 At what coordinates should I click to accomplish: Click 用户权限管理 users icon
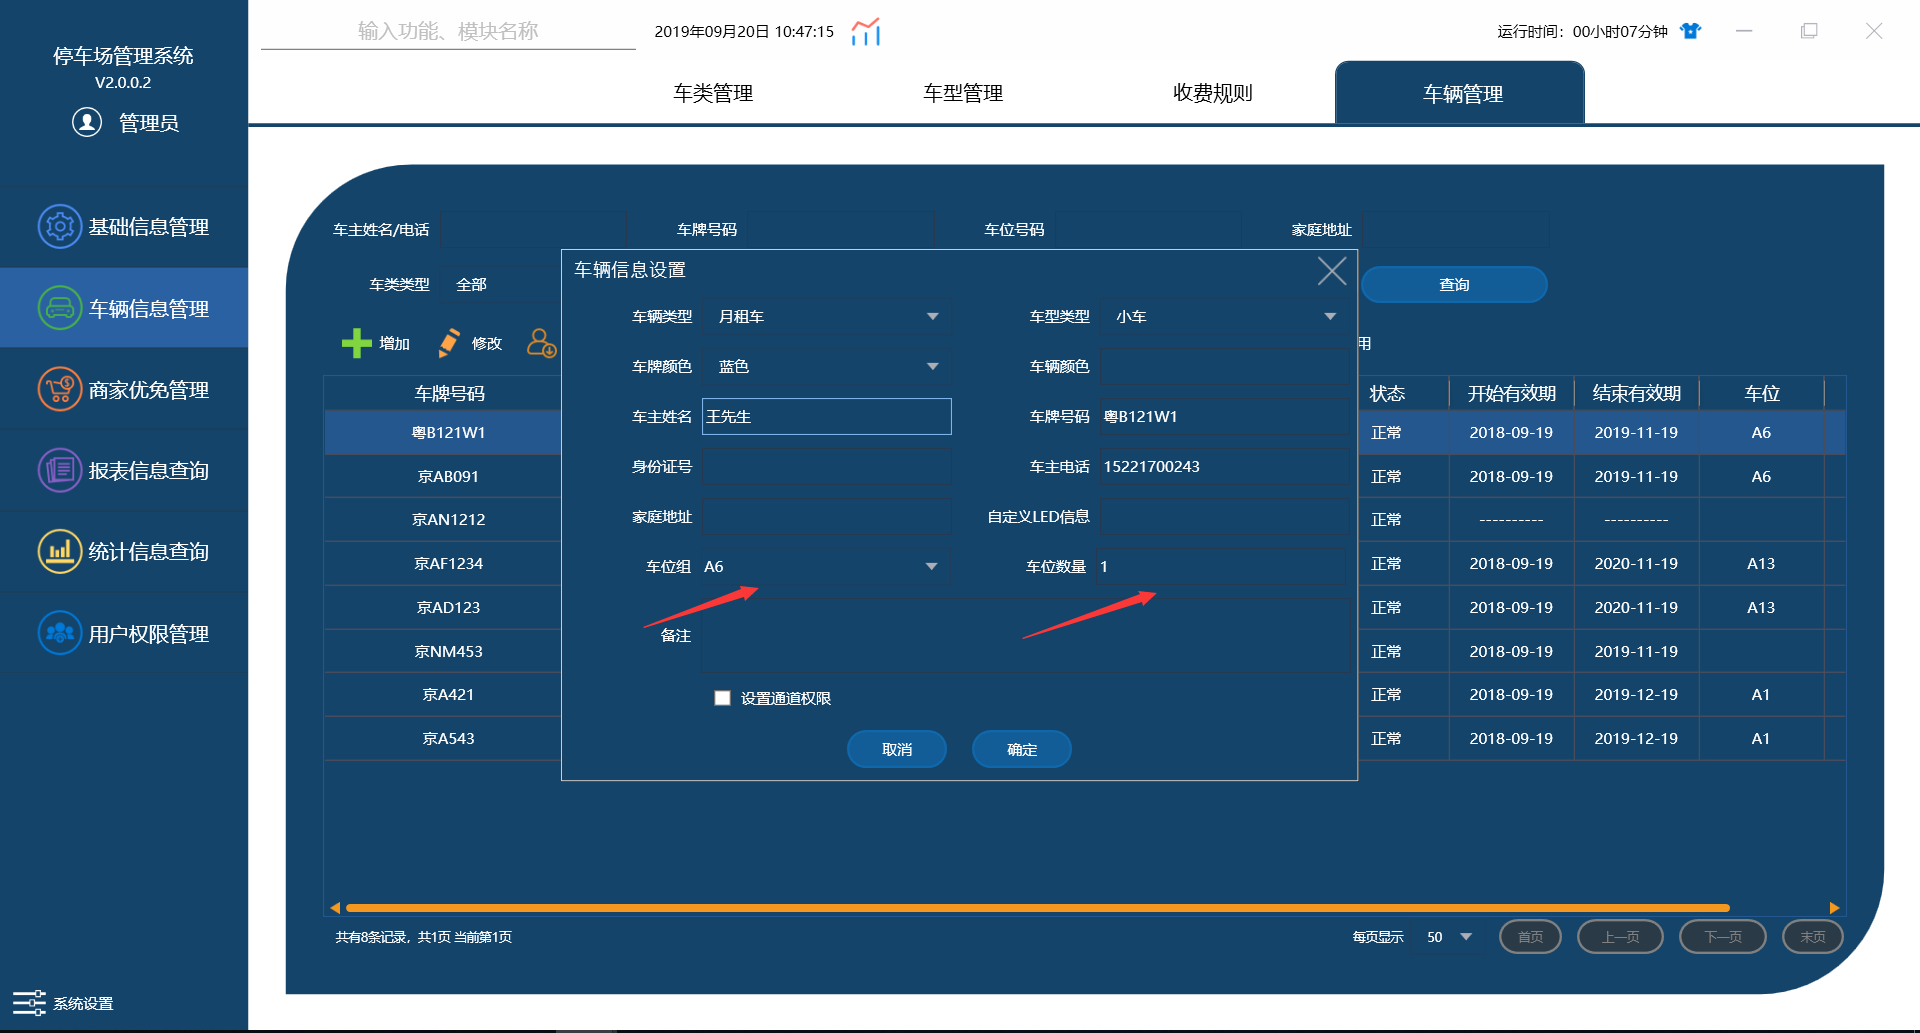(x=59, y=633)
